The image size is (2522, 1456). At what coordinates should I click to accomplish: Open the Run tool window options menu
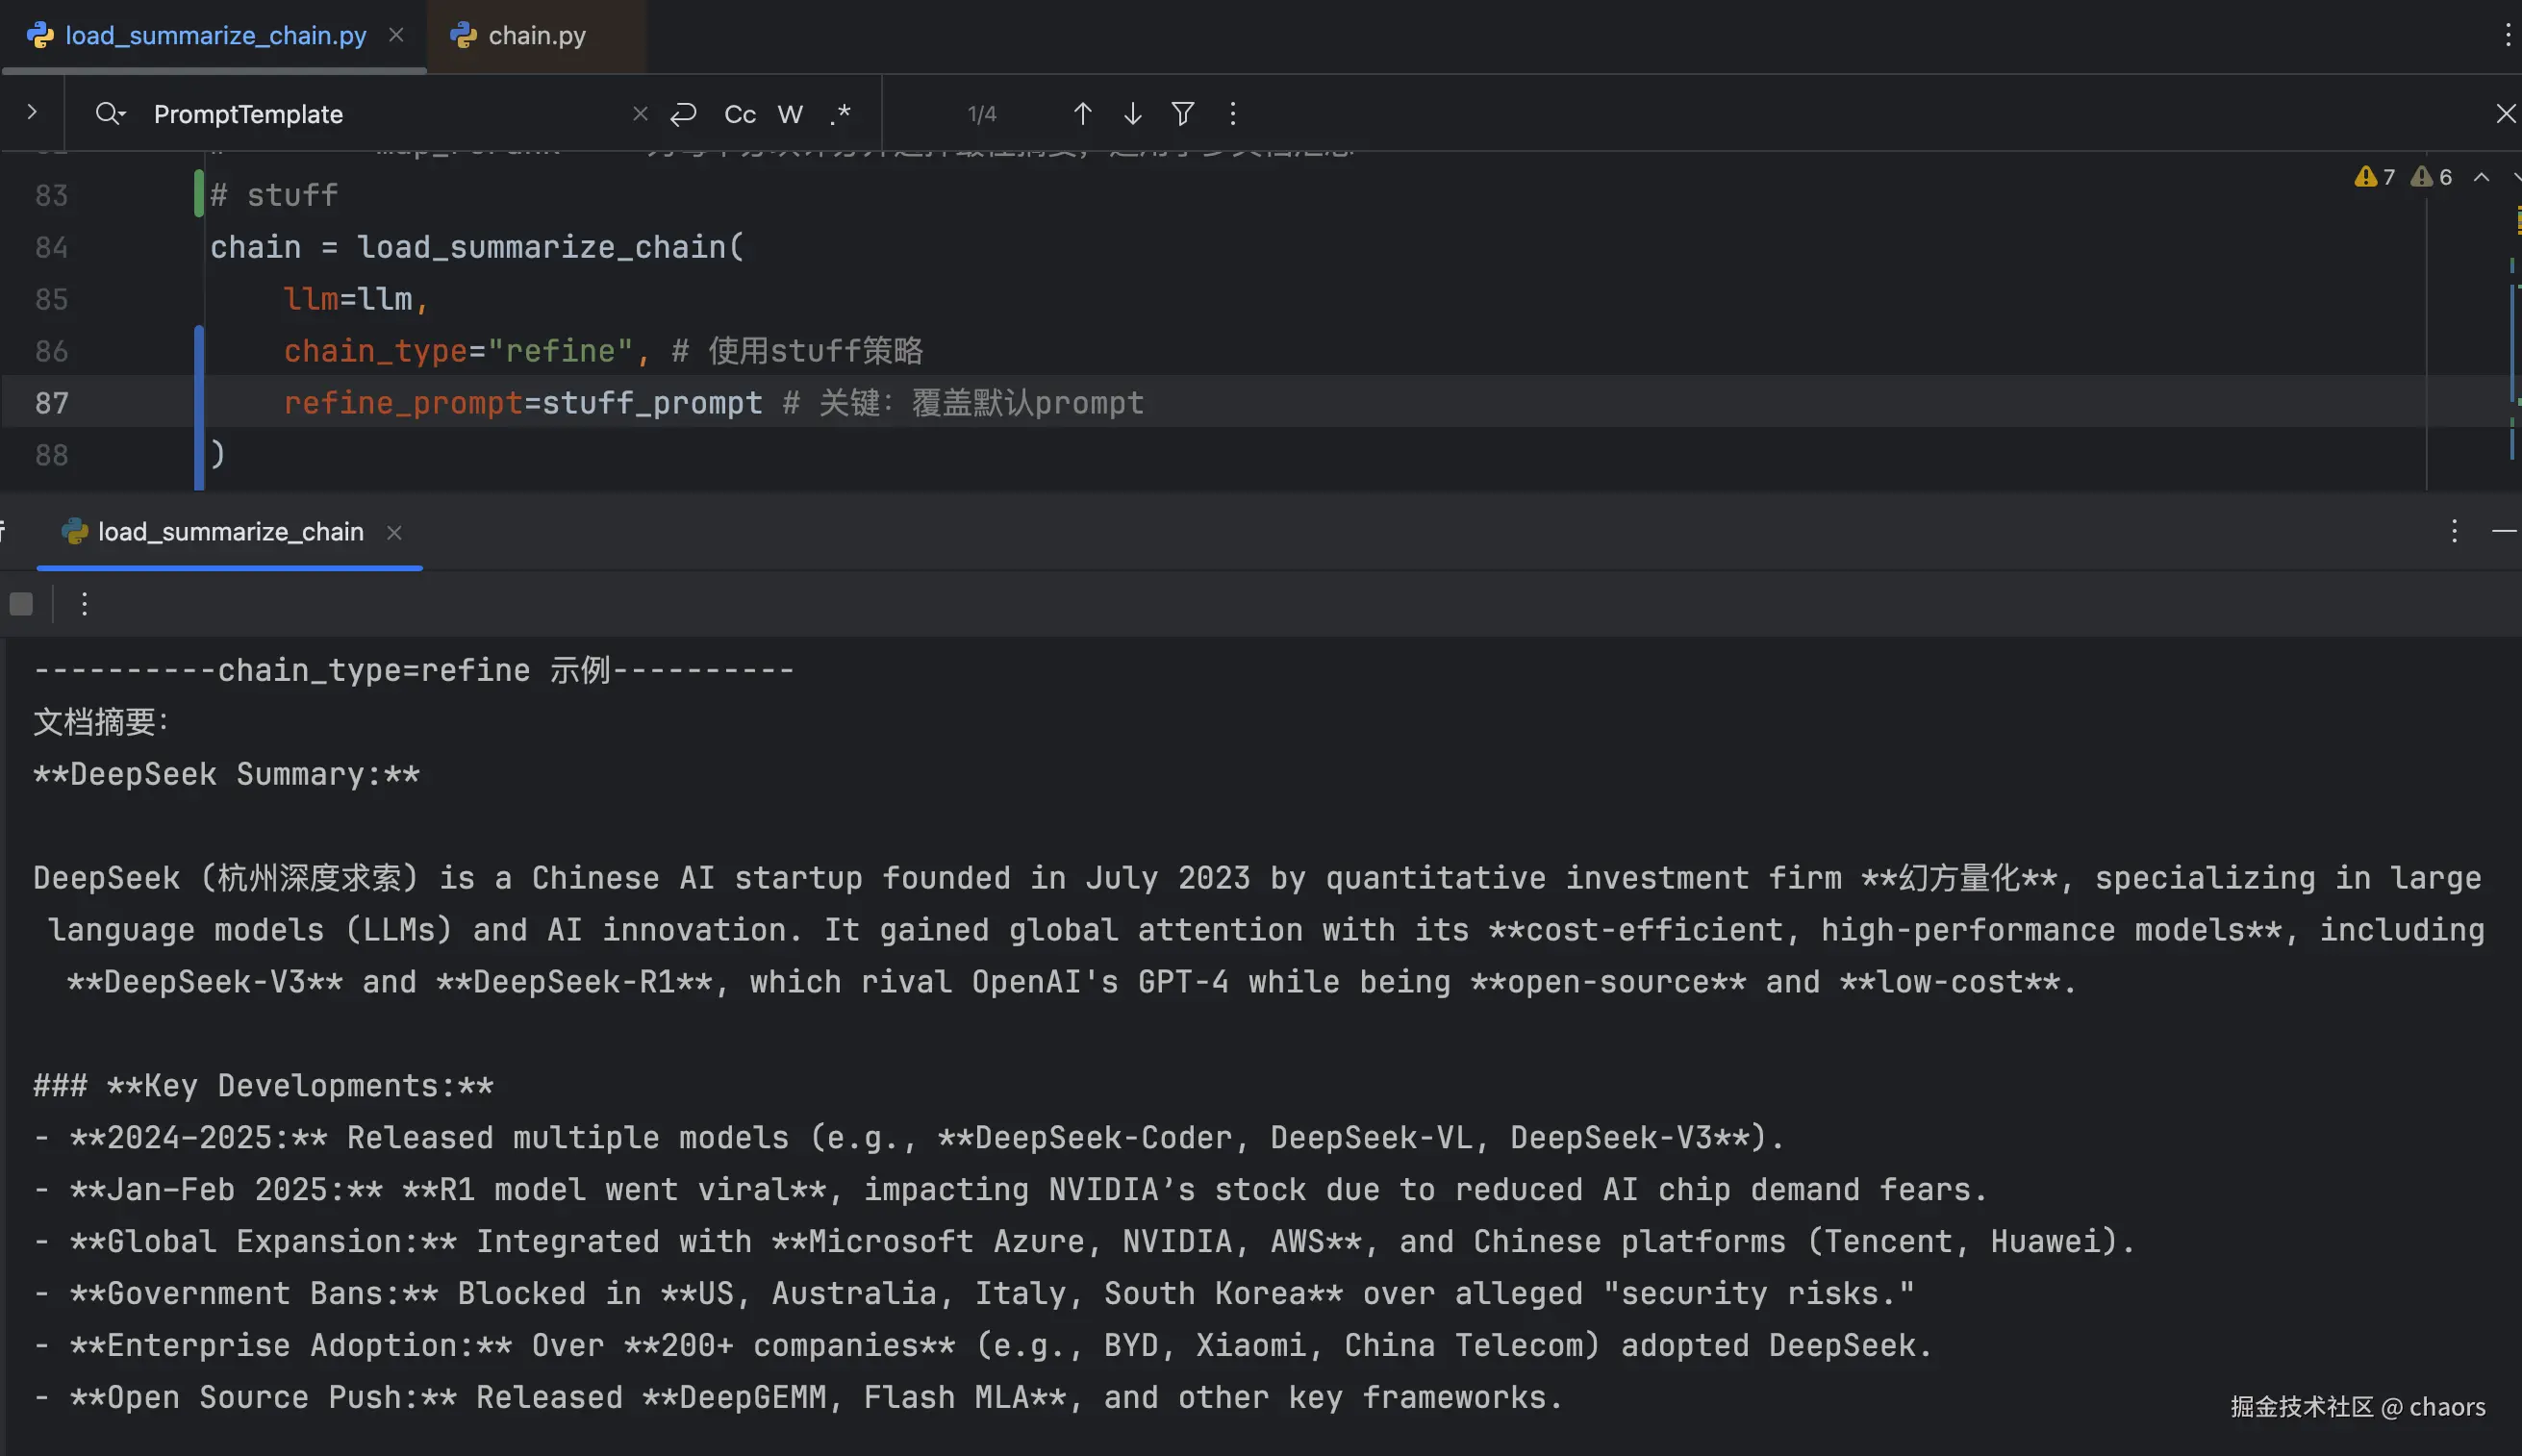[2454, 531]
